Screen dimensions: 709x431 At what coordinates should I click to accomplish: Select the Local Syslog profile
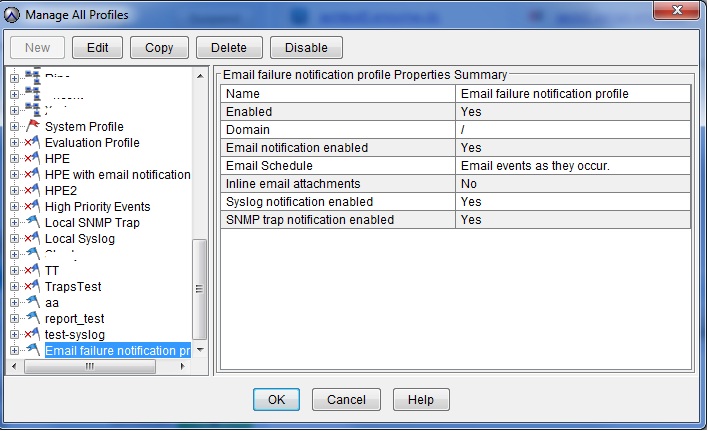point(80,238)
